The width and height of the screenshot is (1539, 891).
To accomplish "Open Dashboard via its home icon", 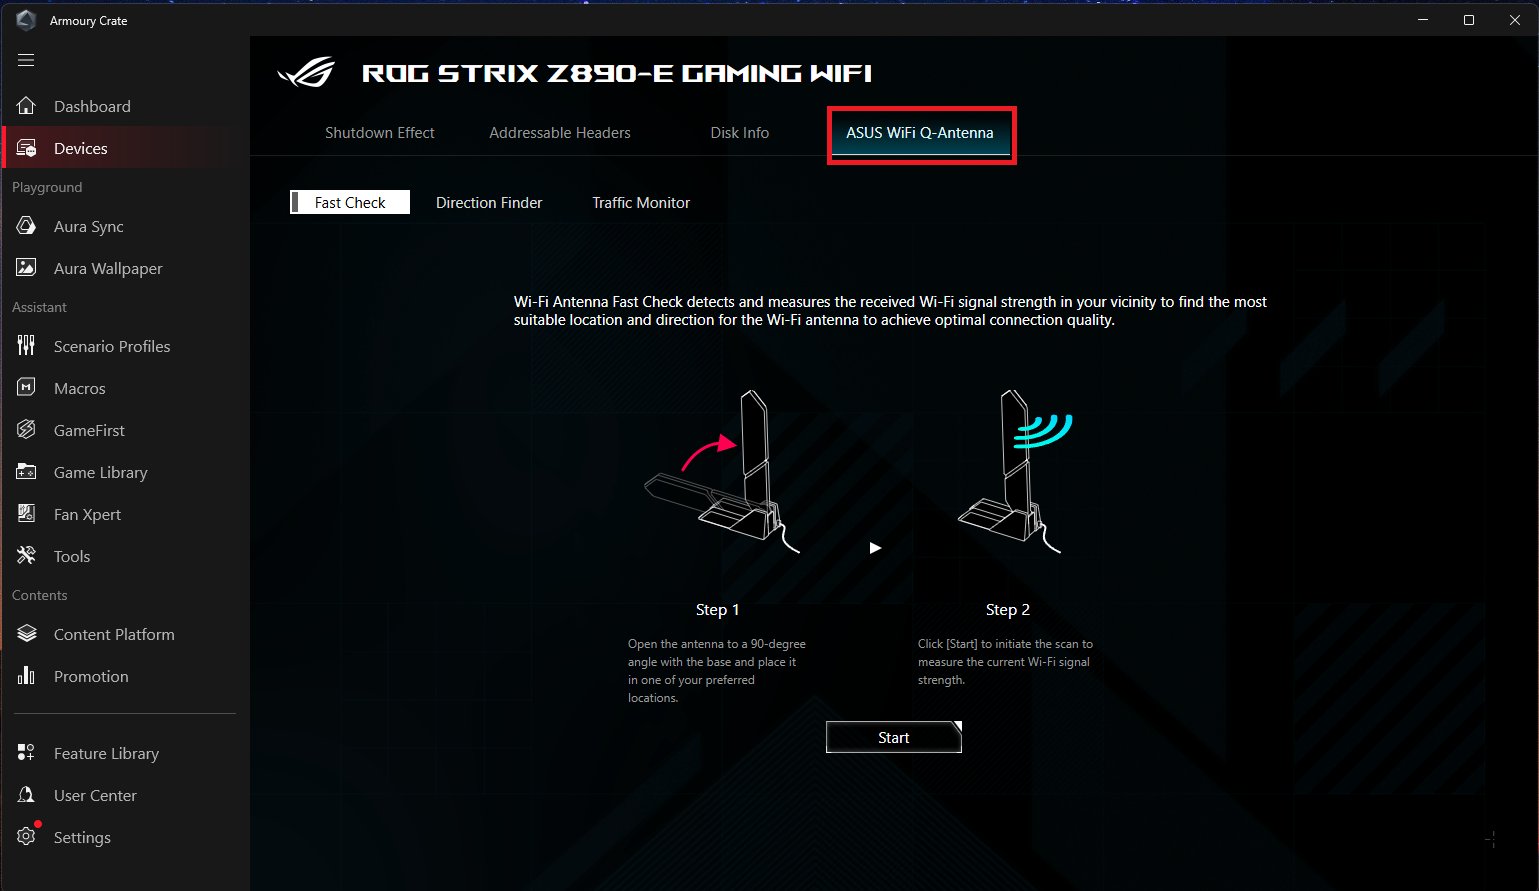I will coord(26,106).
